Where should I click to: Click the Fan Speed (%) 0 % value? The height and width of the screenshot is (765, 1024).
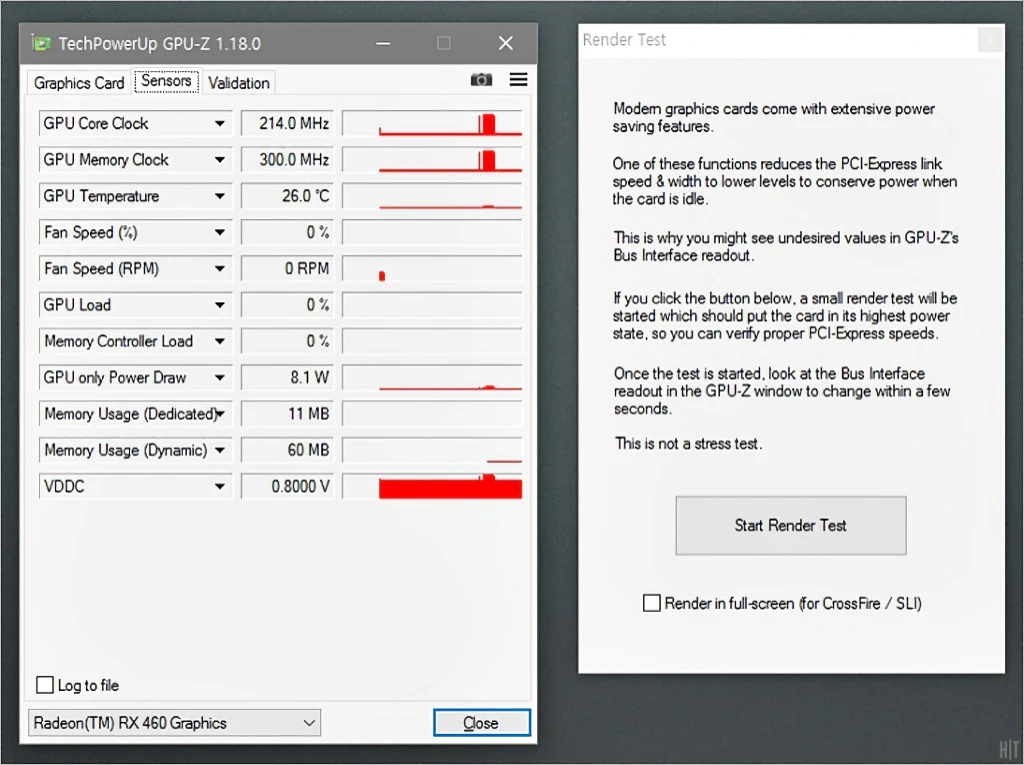287,233
